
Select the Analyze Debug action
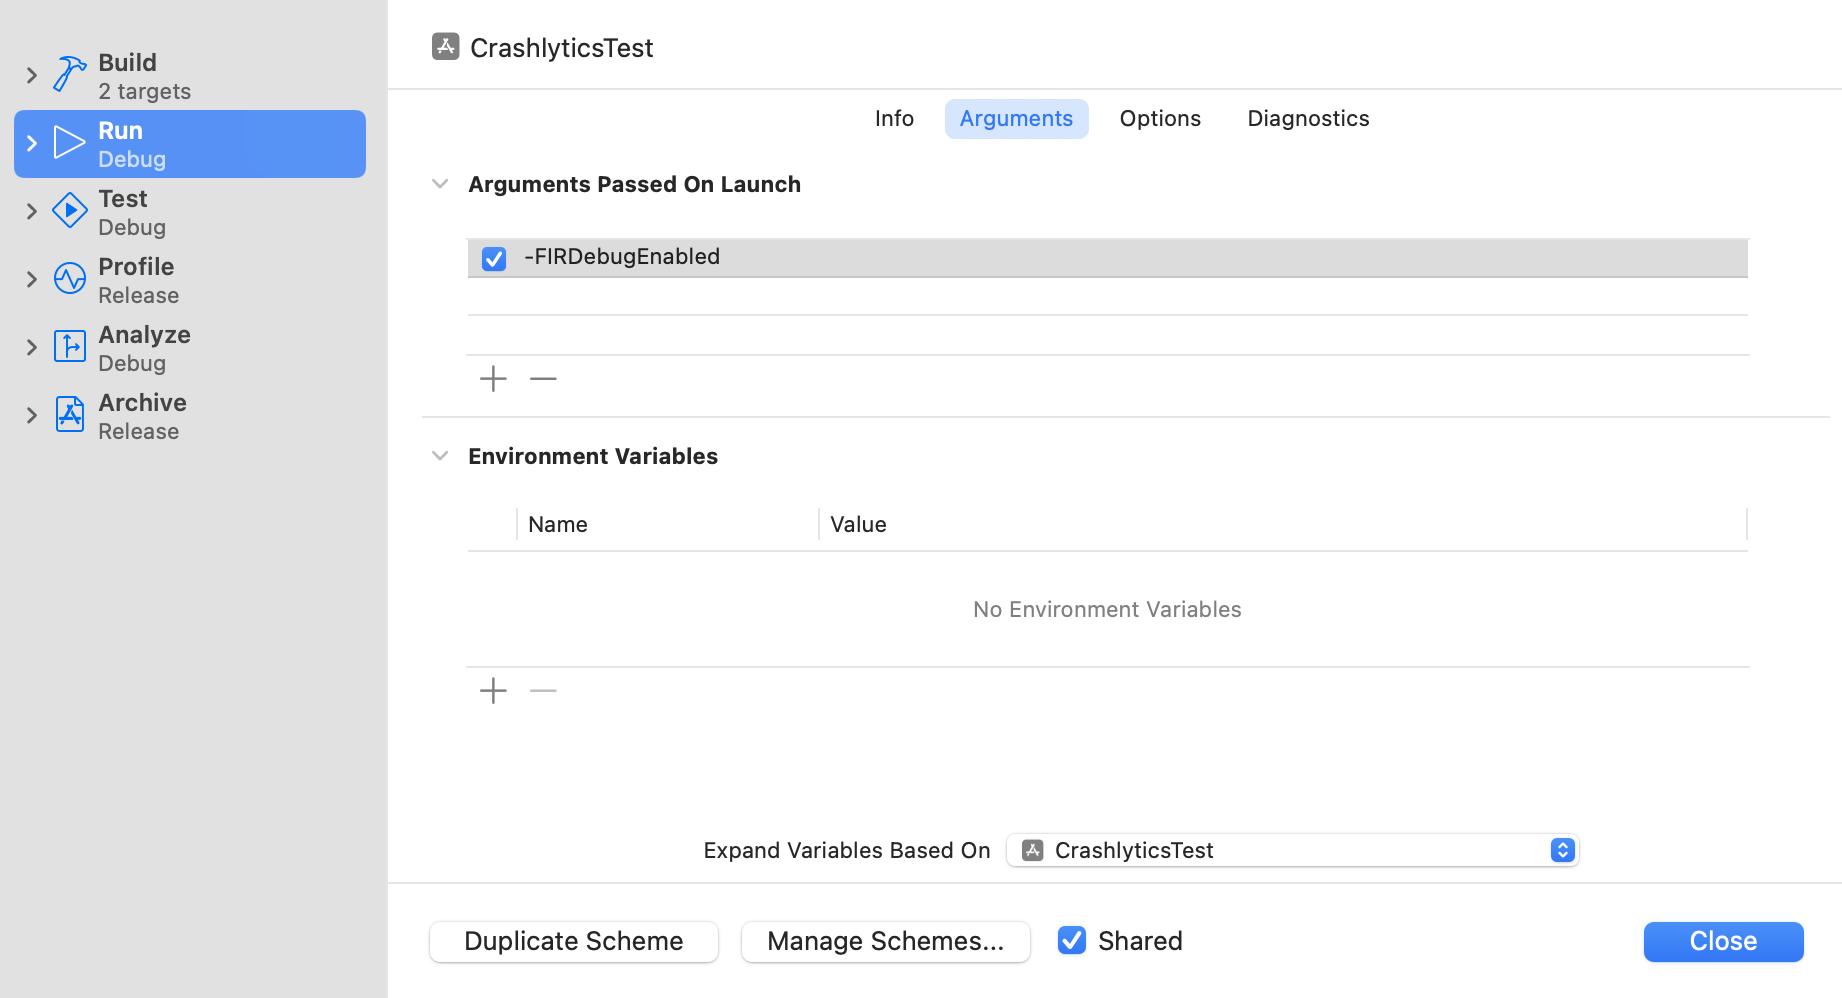[190, 348]
